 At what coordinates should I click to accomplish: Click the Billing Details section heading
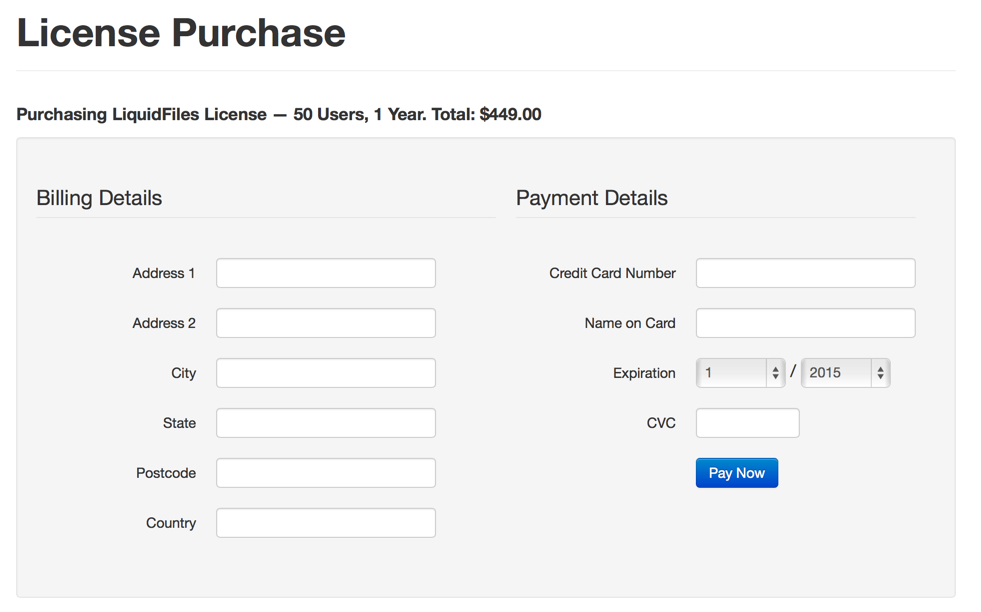[x=98, y=198]
